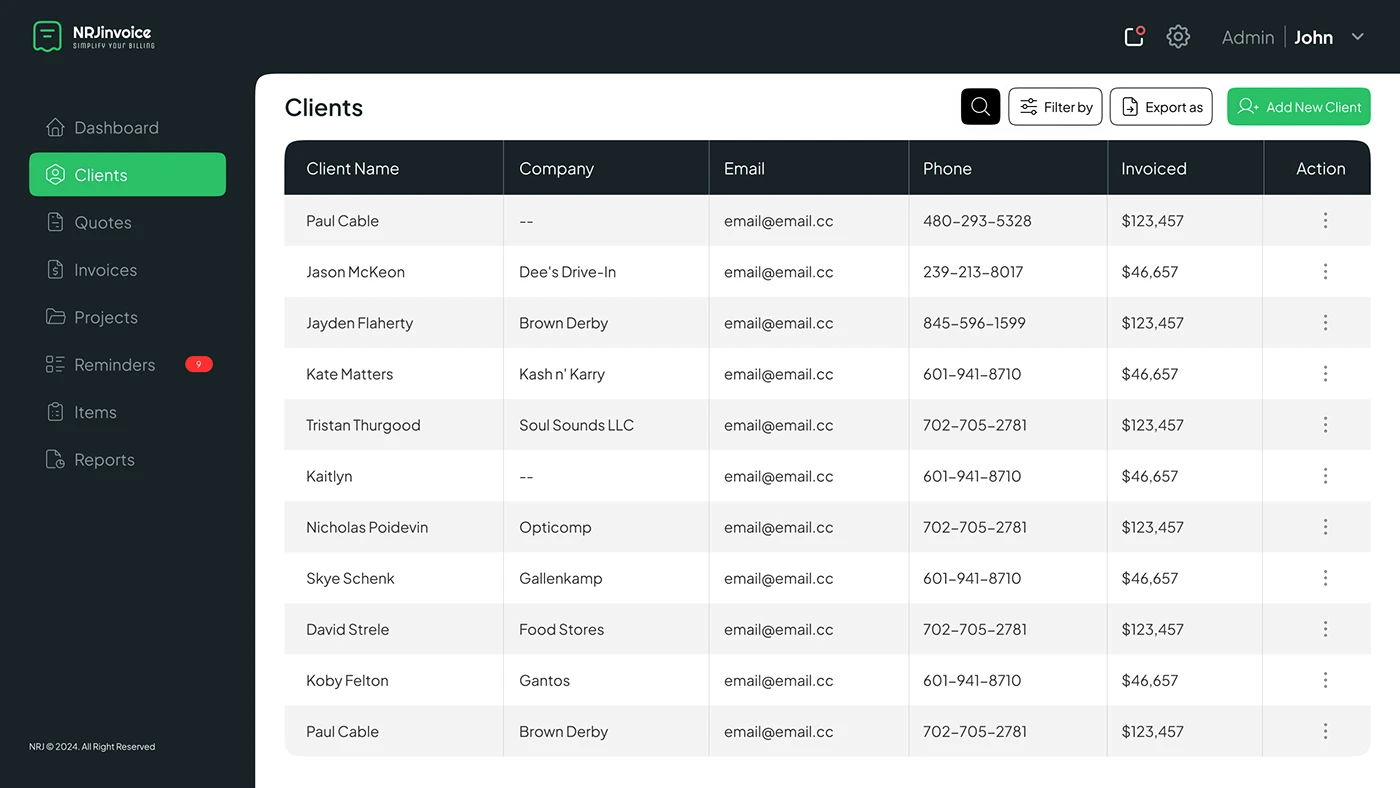The image size is (1400, 788).
Task: Open action menu for Koby Felton
Action: click(1325, 680)
